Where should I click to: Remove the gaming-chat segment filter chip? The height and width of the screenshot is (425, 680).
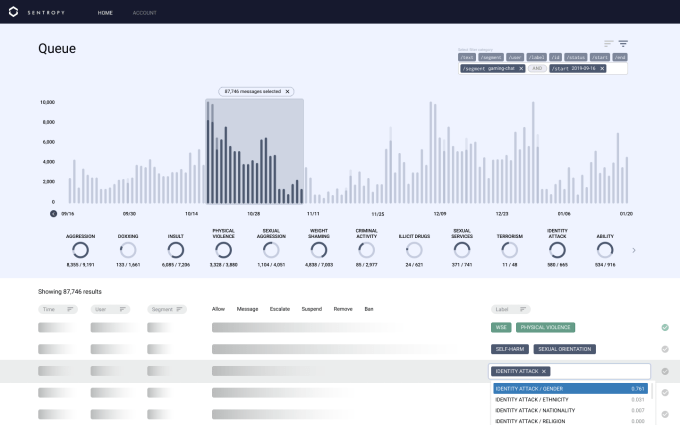(x=521, y=69)
